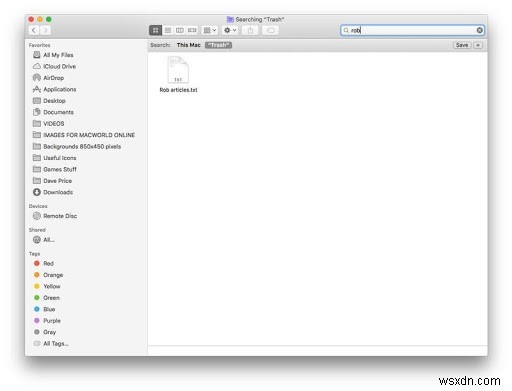This screenshot has width=512, height=391.
Task: Open the arrange items dropdown
Action: click(210, 30)
